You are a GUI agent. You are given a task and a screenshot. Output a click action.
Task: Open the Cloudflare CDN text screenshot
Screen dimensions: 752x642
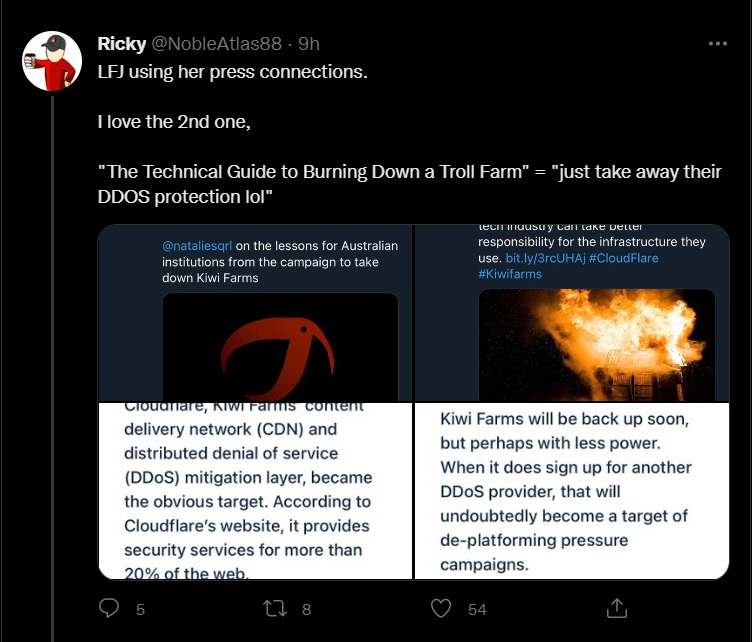[x=255, y=490]
